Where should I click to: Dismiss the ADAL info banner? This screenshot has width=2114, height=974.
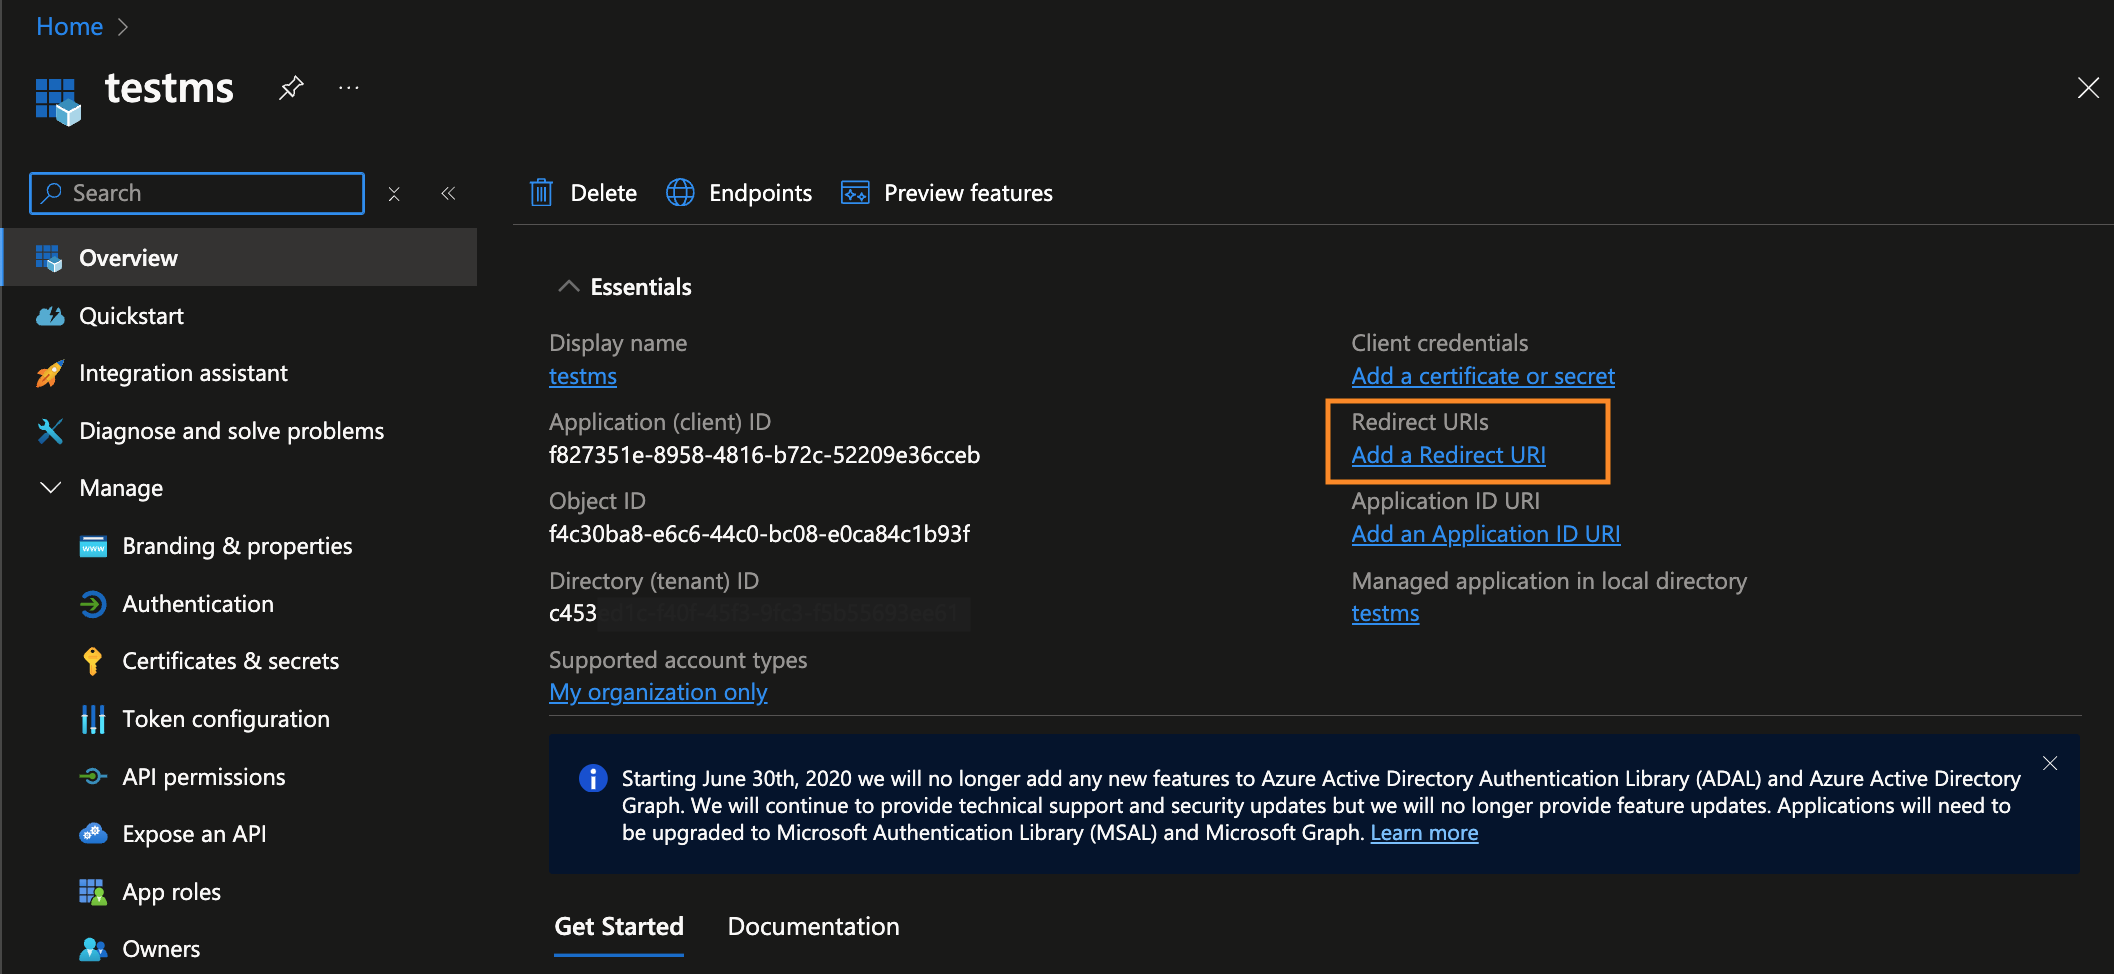pos(2050,764)
